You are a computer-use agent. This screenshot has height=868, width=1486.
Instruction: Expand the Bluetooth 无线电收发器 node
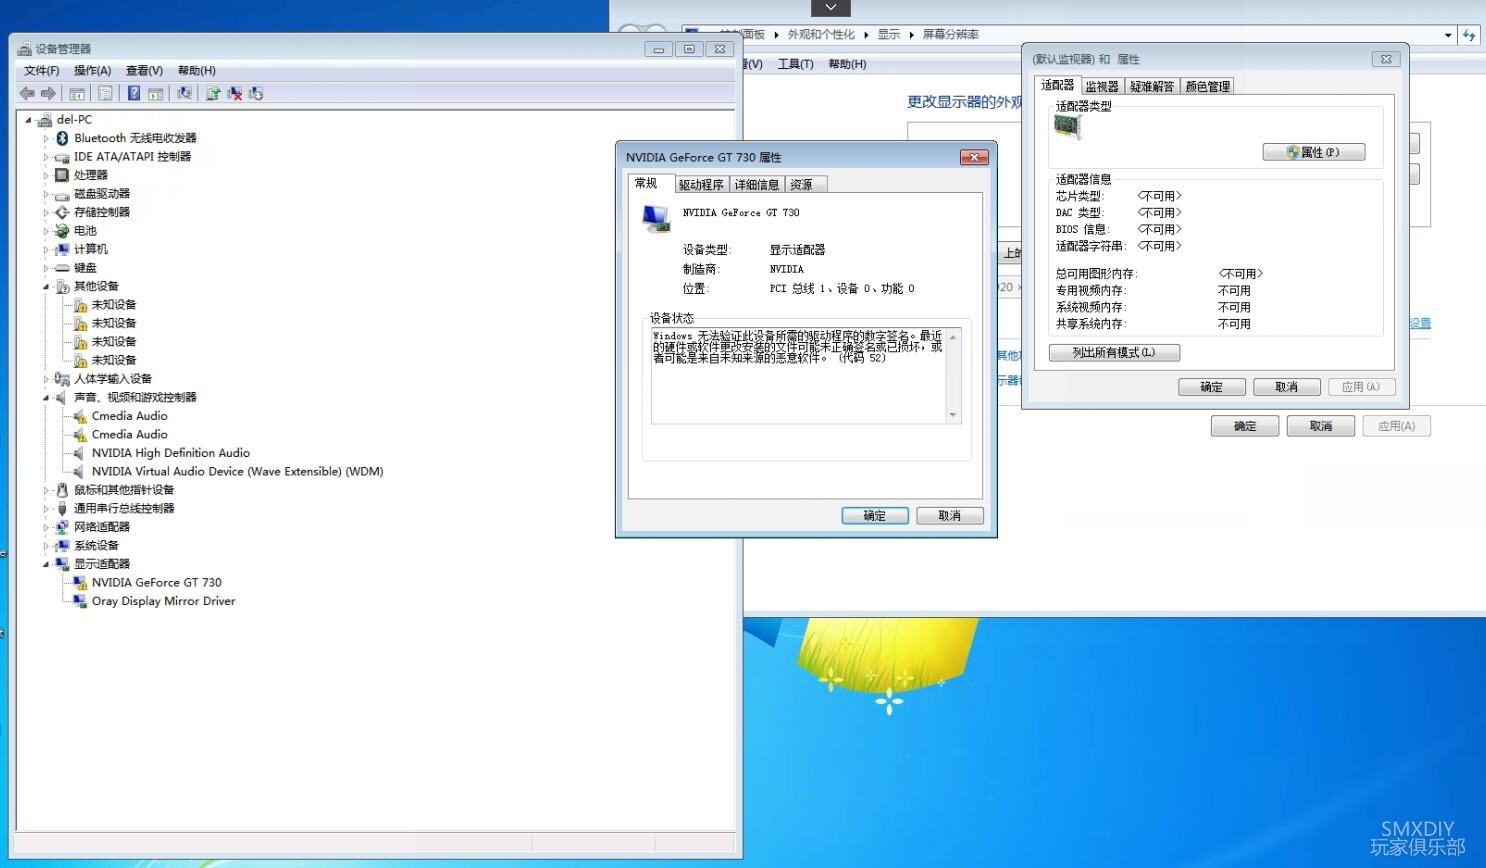[46, 138]
